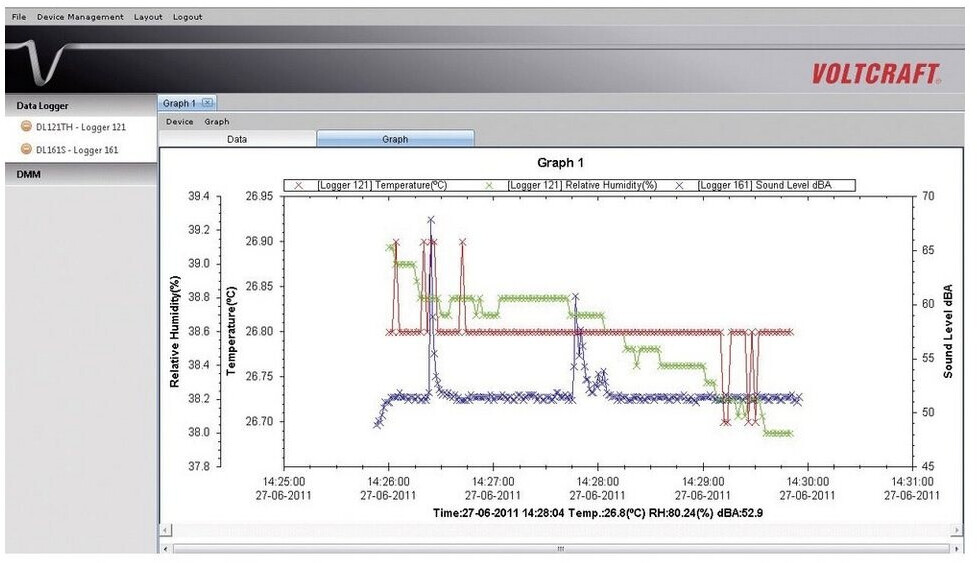This screenshot has height=563, width=977.
Task: Click the DL161S Logger 161 device icon
Action: 27,150
